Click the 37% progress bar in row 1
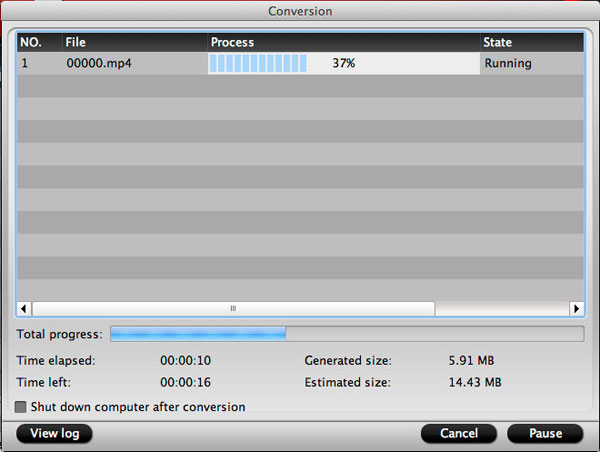This screenshot has height=452, width=600. [x=343, y=63]
